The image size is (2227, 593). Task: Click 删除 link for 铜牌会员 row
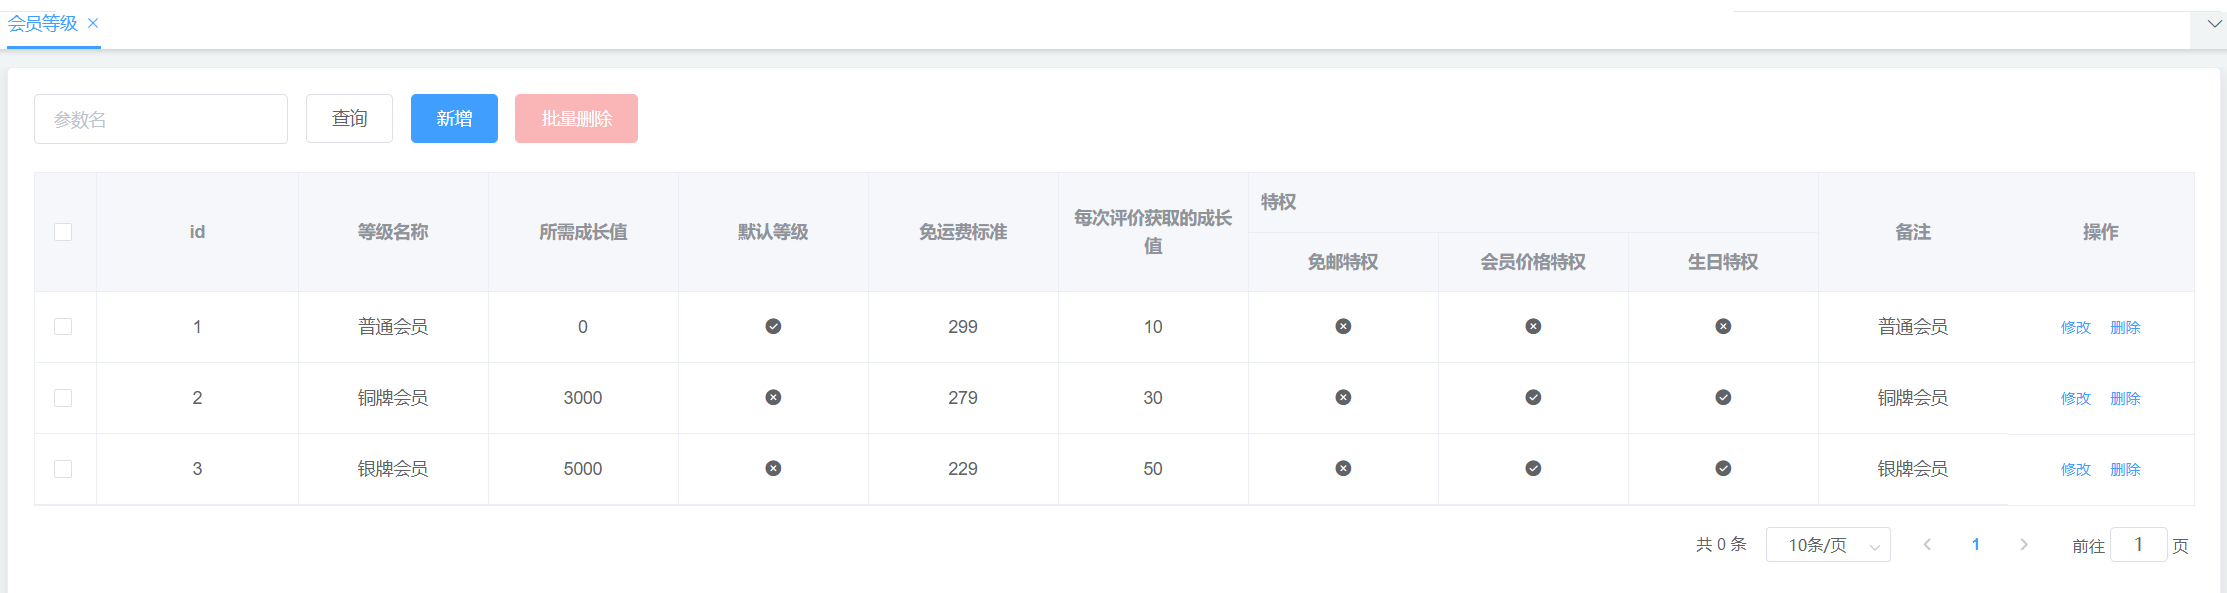point(2125,399)
